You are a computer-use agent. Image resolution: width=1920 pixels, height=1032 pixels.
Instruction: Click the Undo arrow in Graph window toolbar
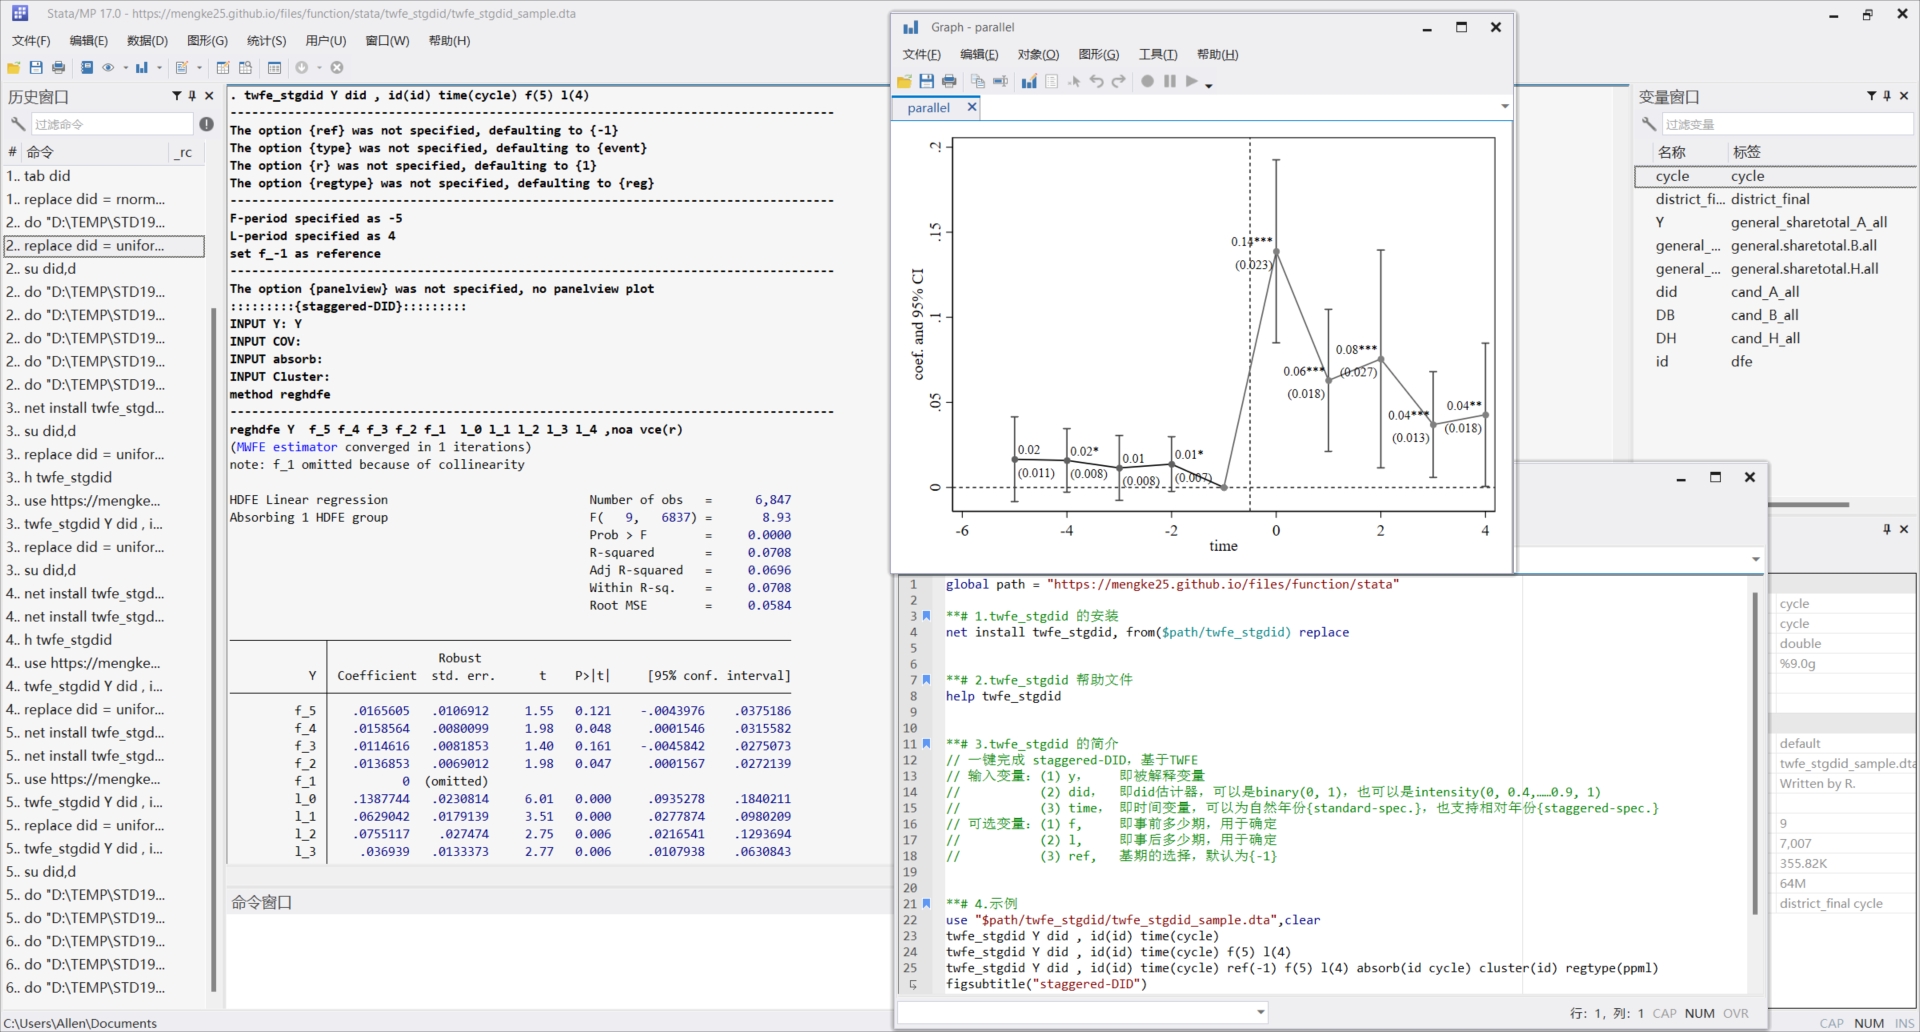point(1096,81)
